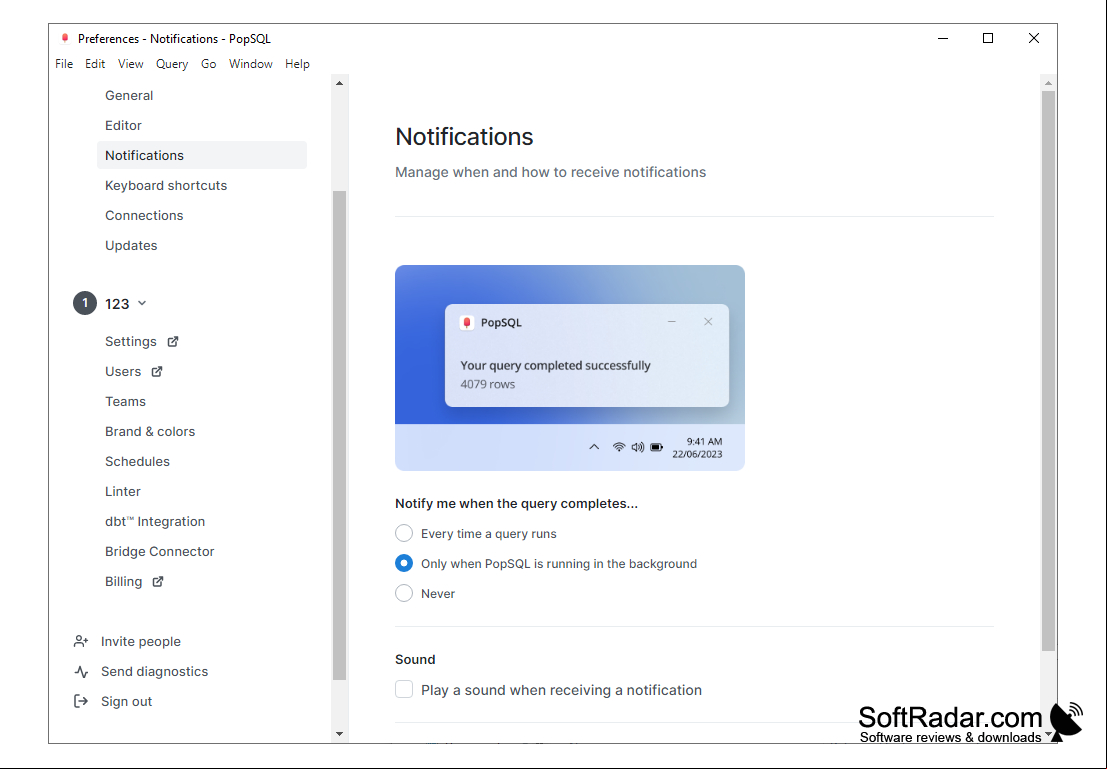Click the 'Sound' section heading
1107x769 pixels.
[x=415, y=660]
